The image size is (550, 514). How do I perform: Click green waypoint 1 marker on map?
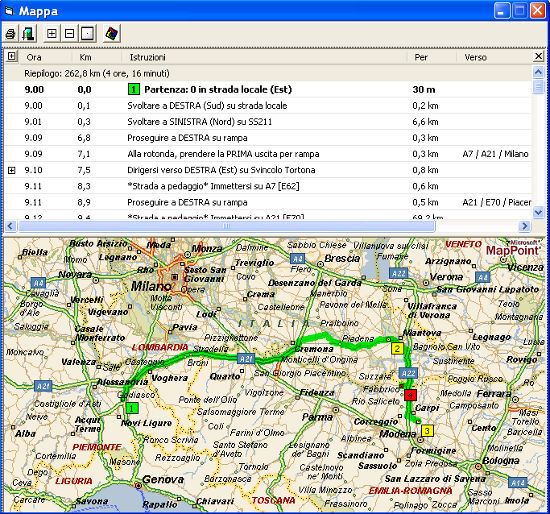point(132,408)
